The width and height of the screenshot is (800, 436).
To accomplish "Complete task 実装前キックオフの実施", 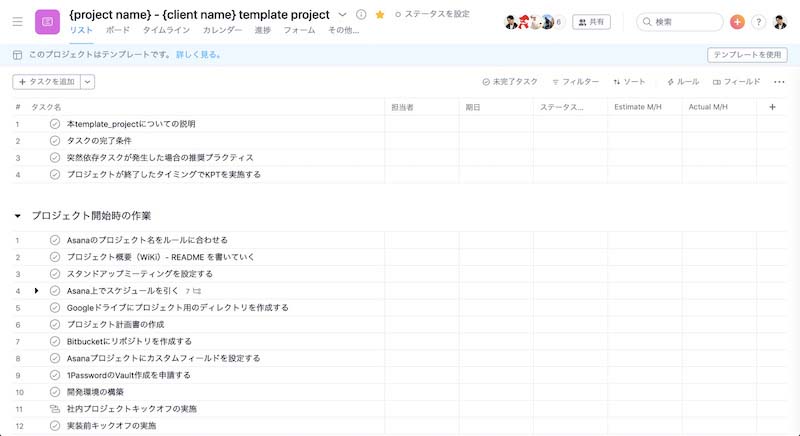I will (x=55, y=425).
